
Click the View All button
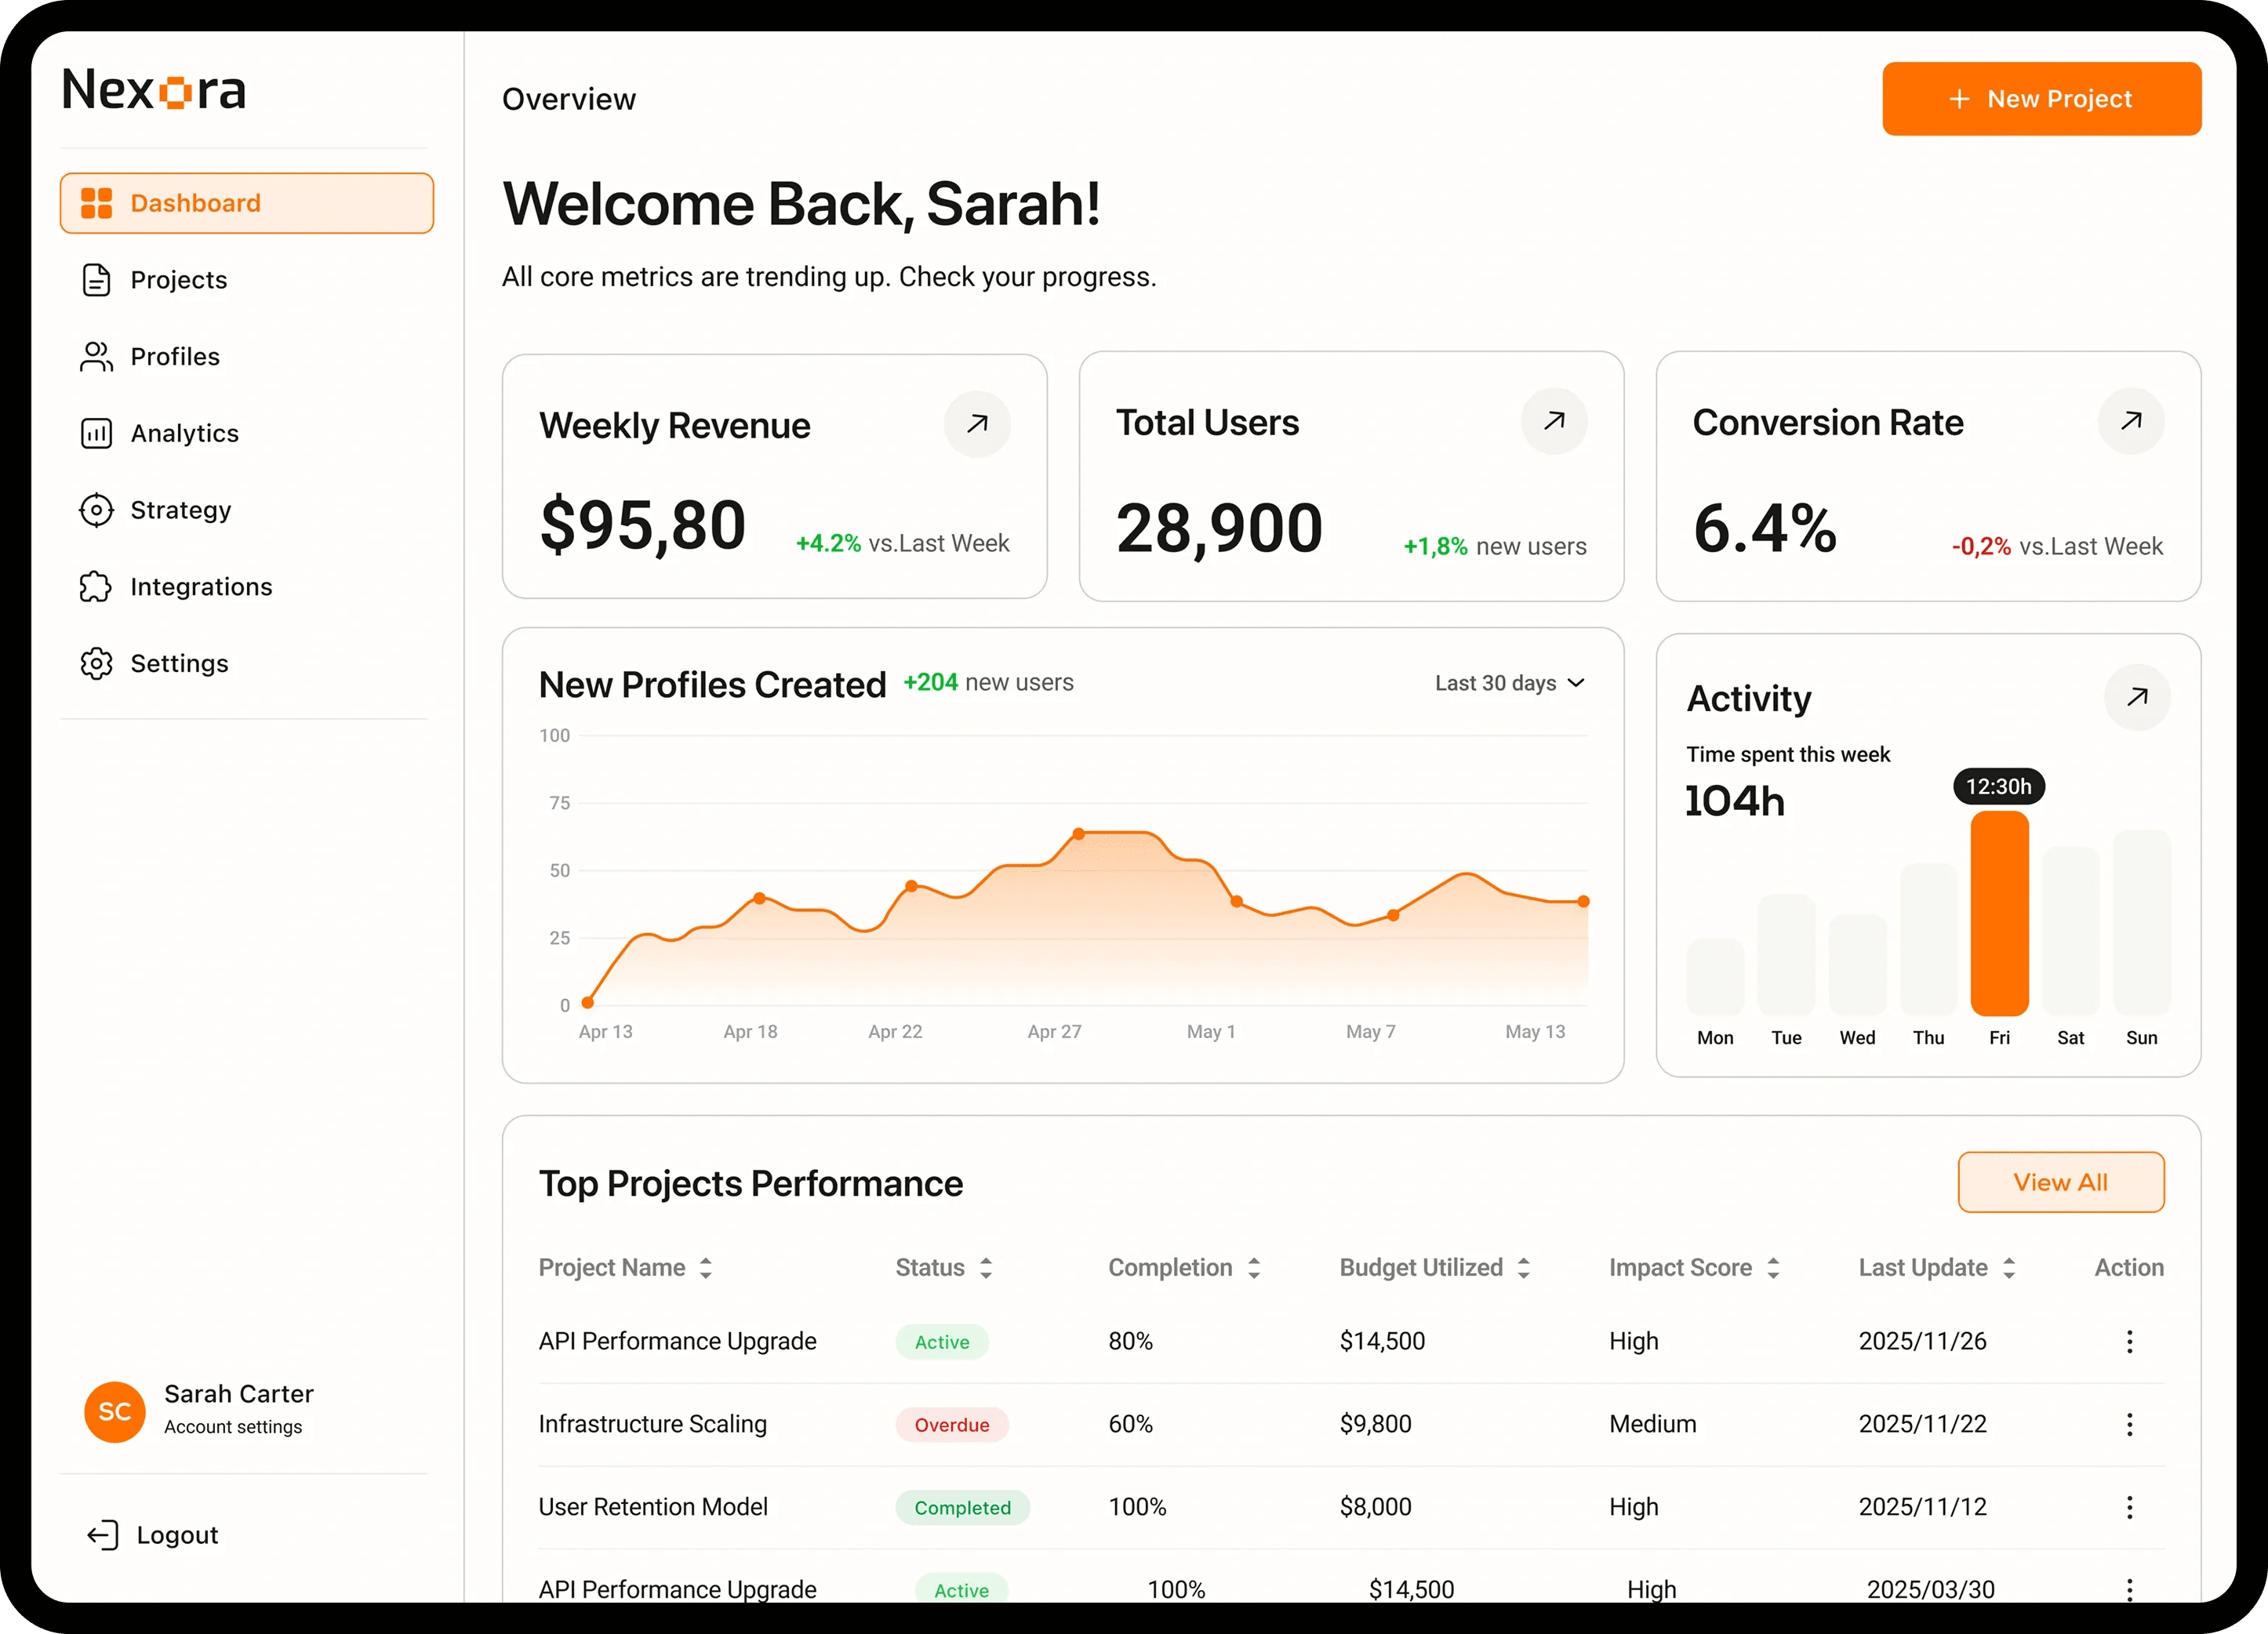point(2060,1182)
